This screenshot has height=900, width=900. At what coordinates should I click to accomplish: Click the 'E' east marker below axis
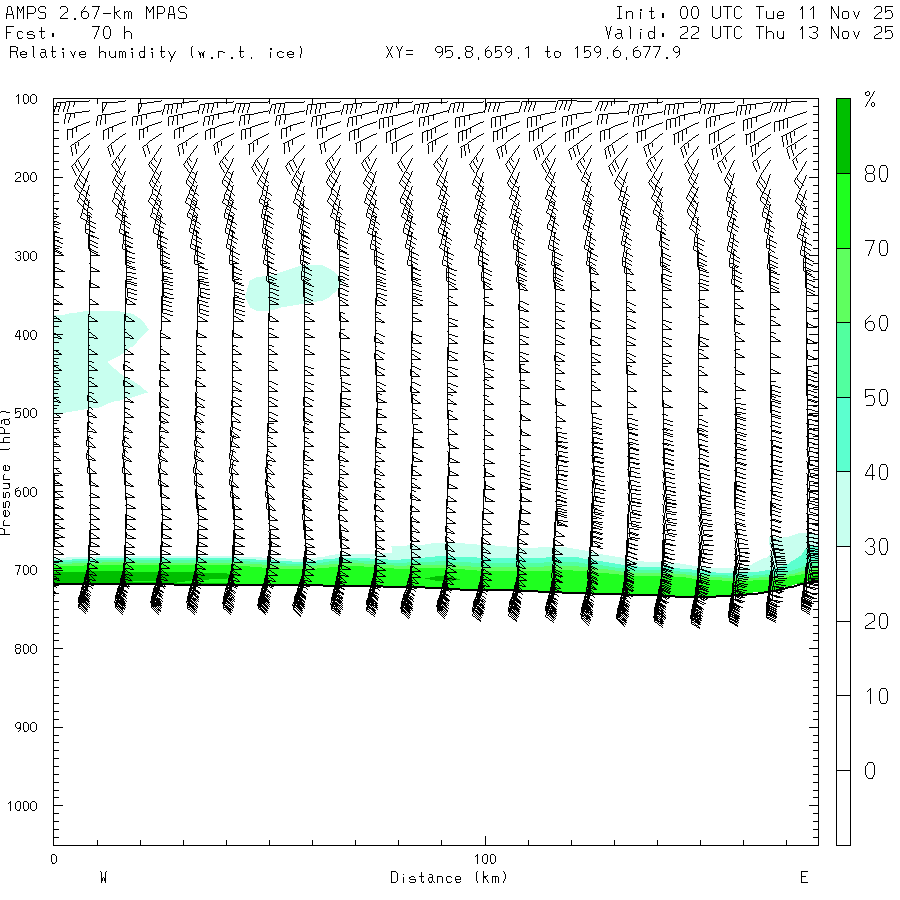click(803, 877)
